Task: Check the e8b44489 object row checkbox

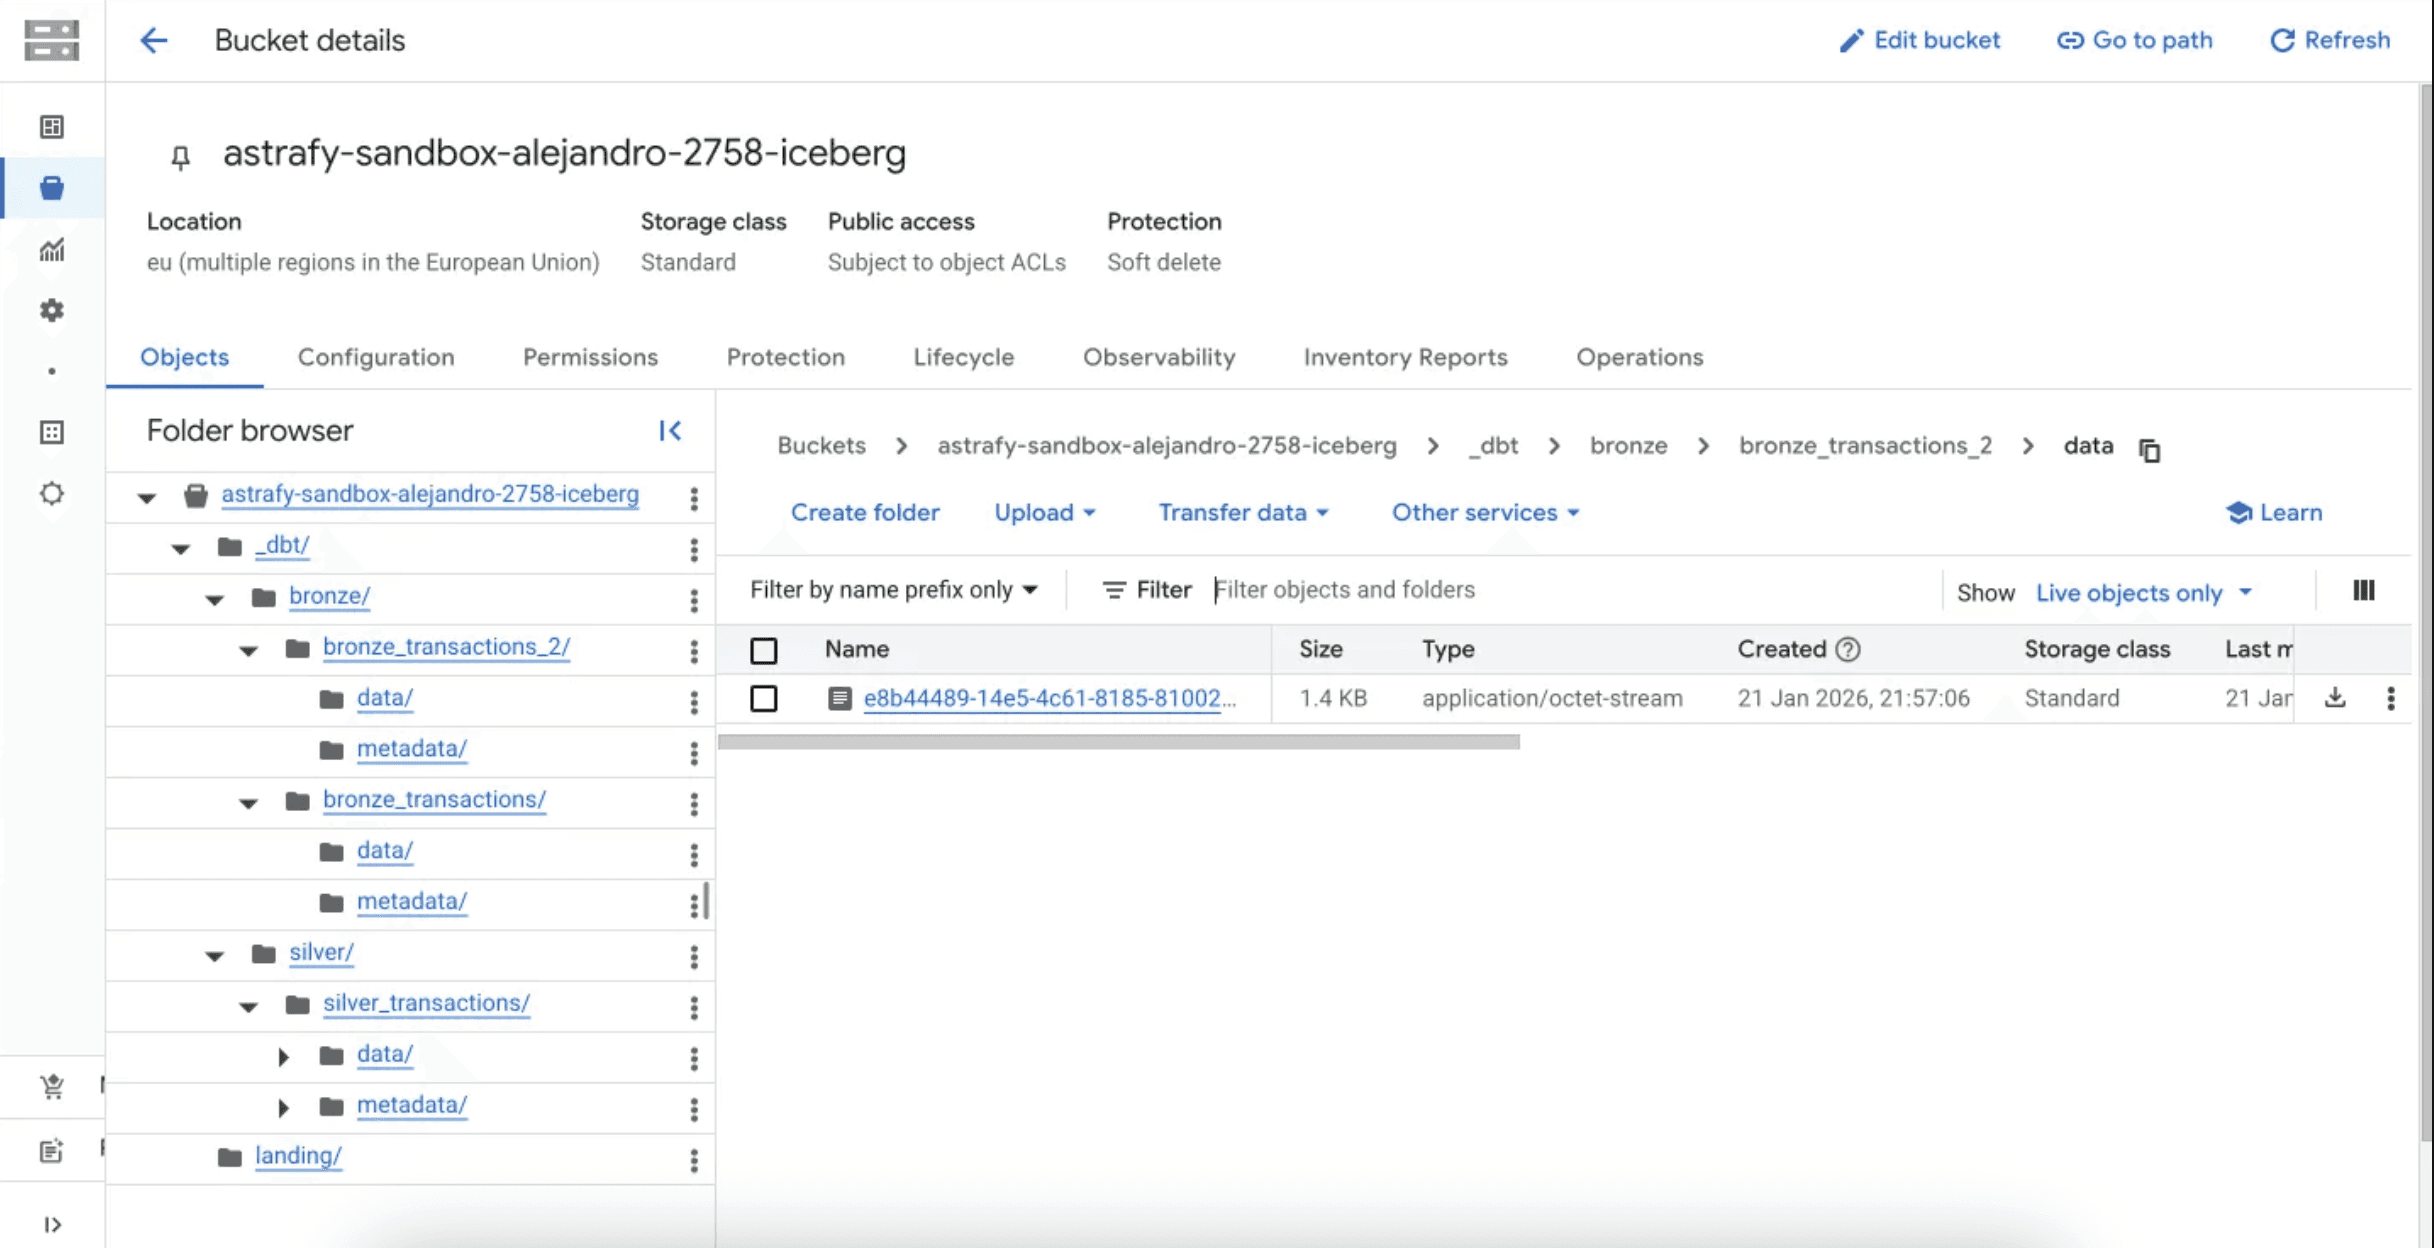Action: [764, 698]
